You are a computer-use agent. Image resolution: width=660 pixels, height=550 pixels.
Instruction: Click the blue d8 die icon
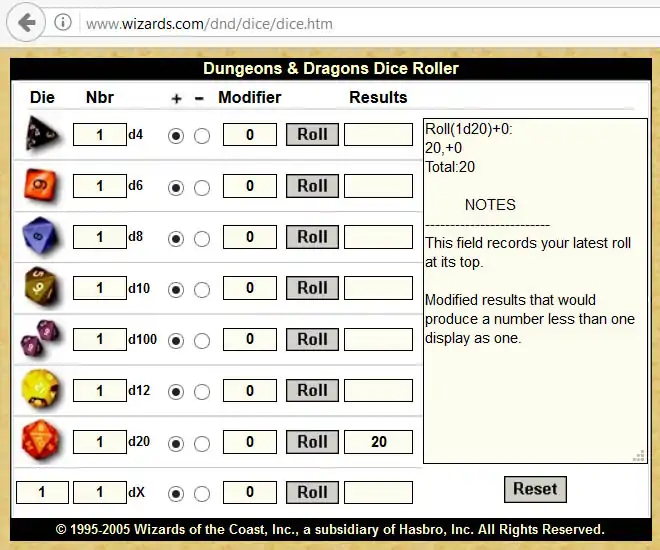point(42,237)
